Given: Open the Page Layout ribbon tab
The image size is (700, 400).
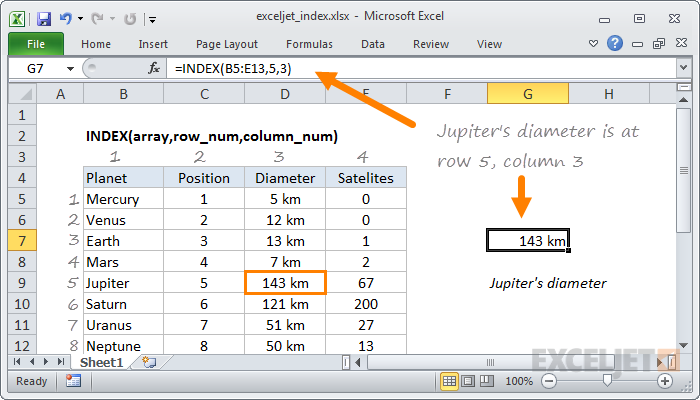Looking at the screenshot, I should [226, 44].
